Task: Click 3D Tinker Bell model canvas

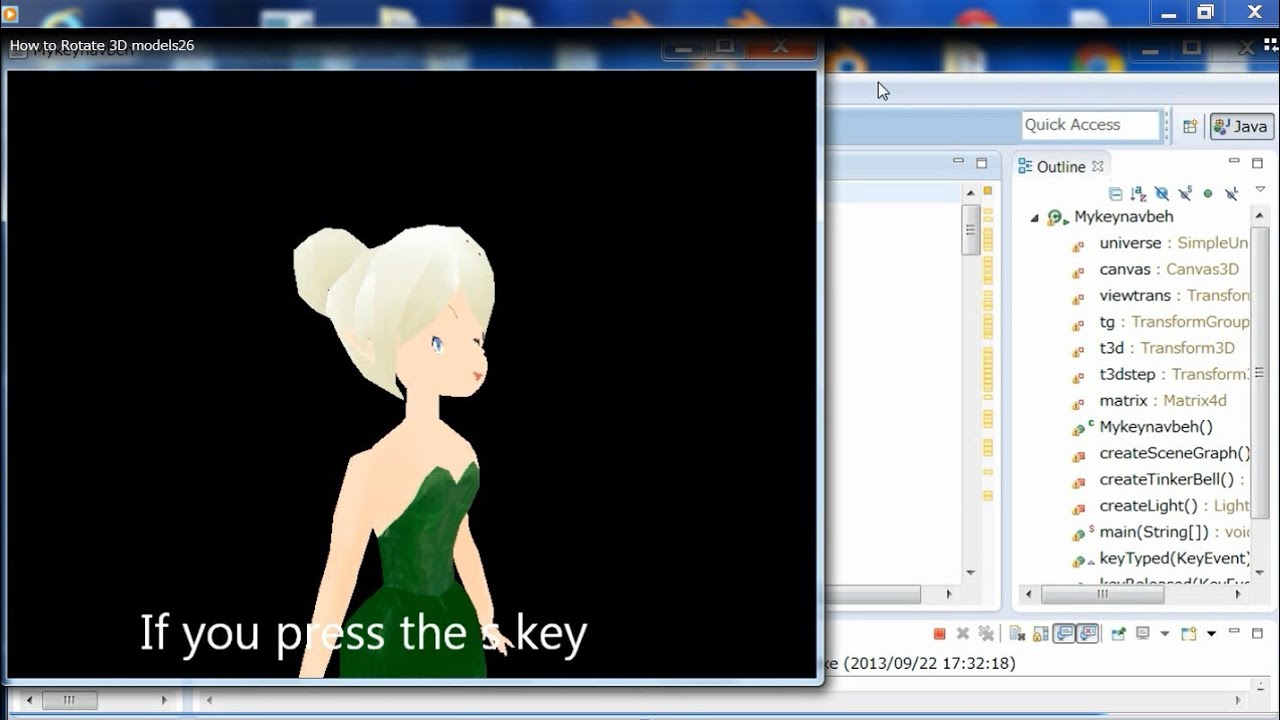Action: tap(412, 374)
